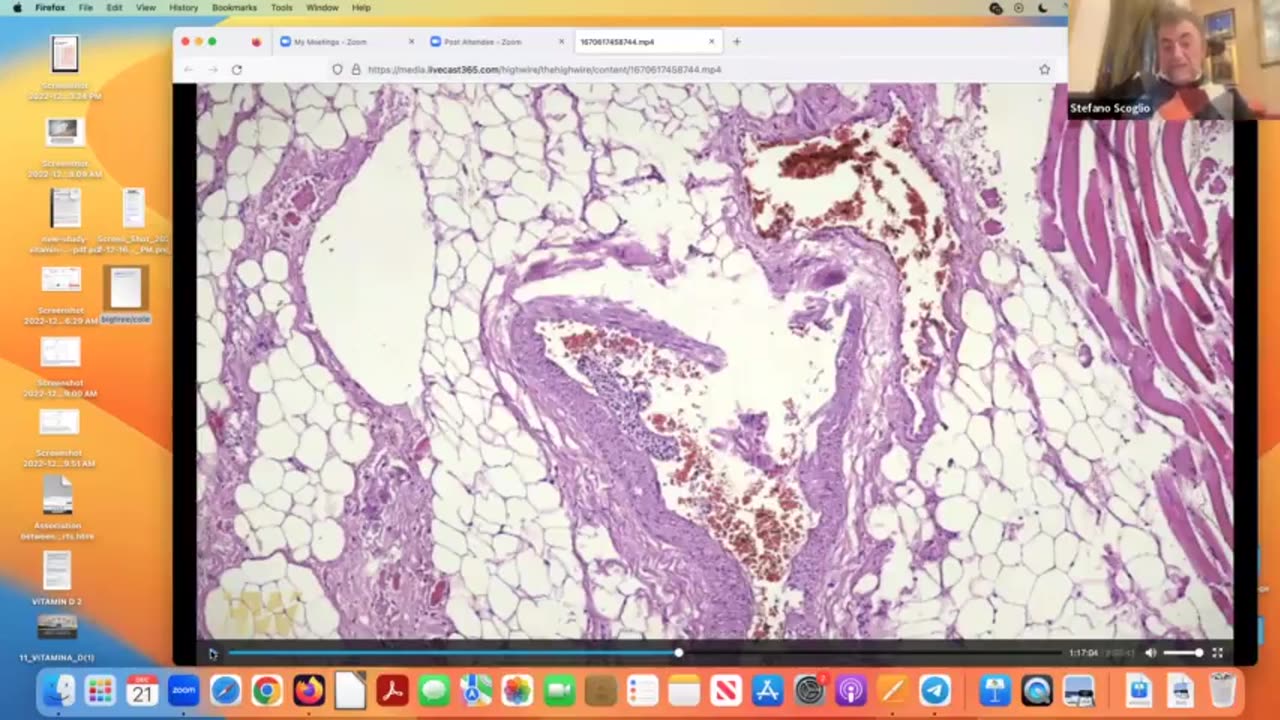Select the VITAMIN D 2 desktop file
Viewport: 1280px width, 720px height.
tap(57, 579)
